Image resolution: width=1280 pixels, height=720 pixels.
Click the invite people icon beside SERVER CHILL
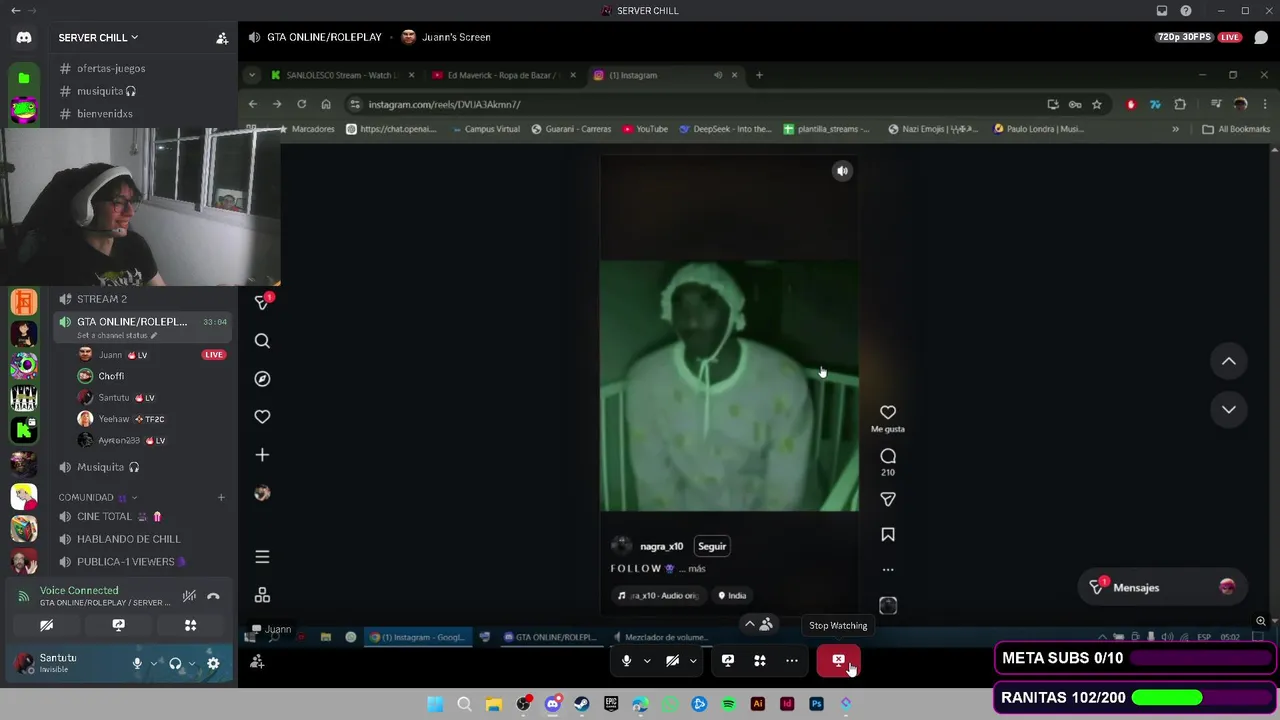pos(222,38)
